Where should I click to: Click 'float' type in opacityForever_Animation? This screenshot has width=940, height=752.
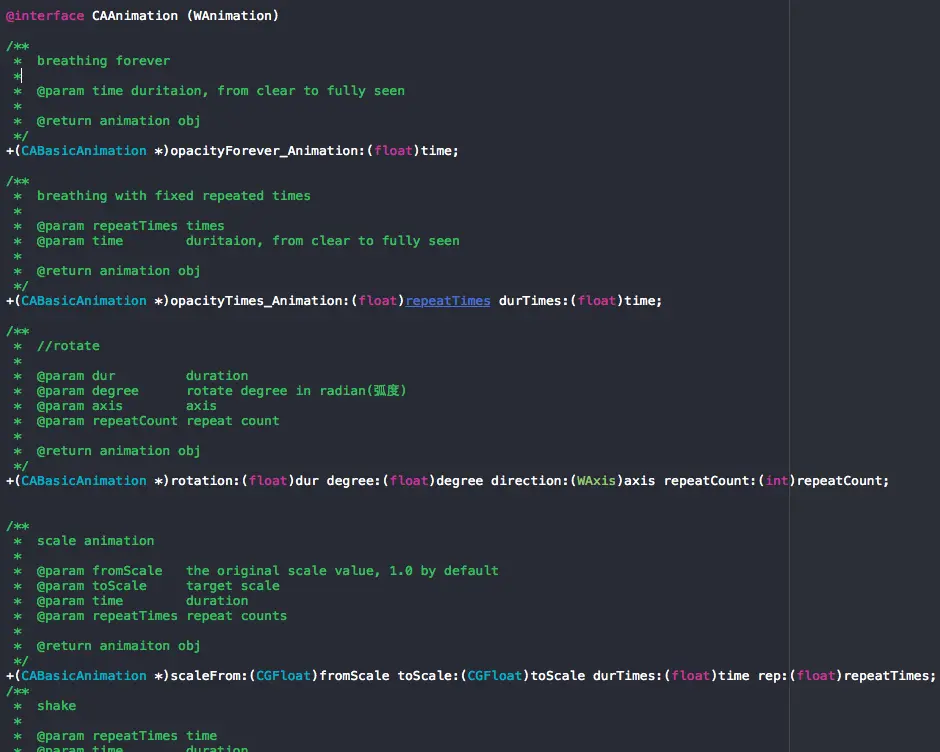coord(393,151)
